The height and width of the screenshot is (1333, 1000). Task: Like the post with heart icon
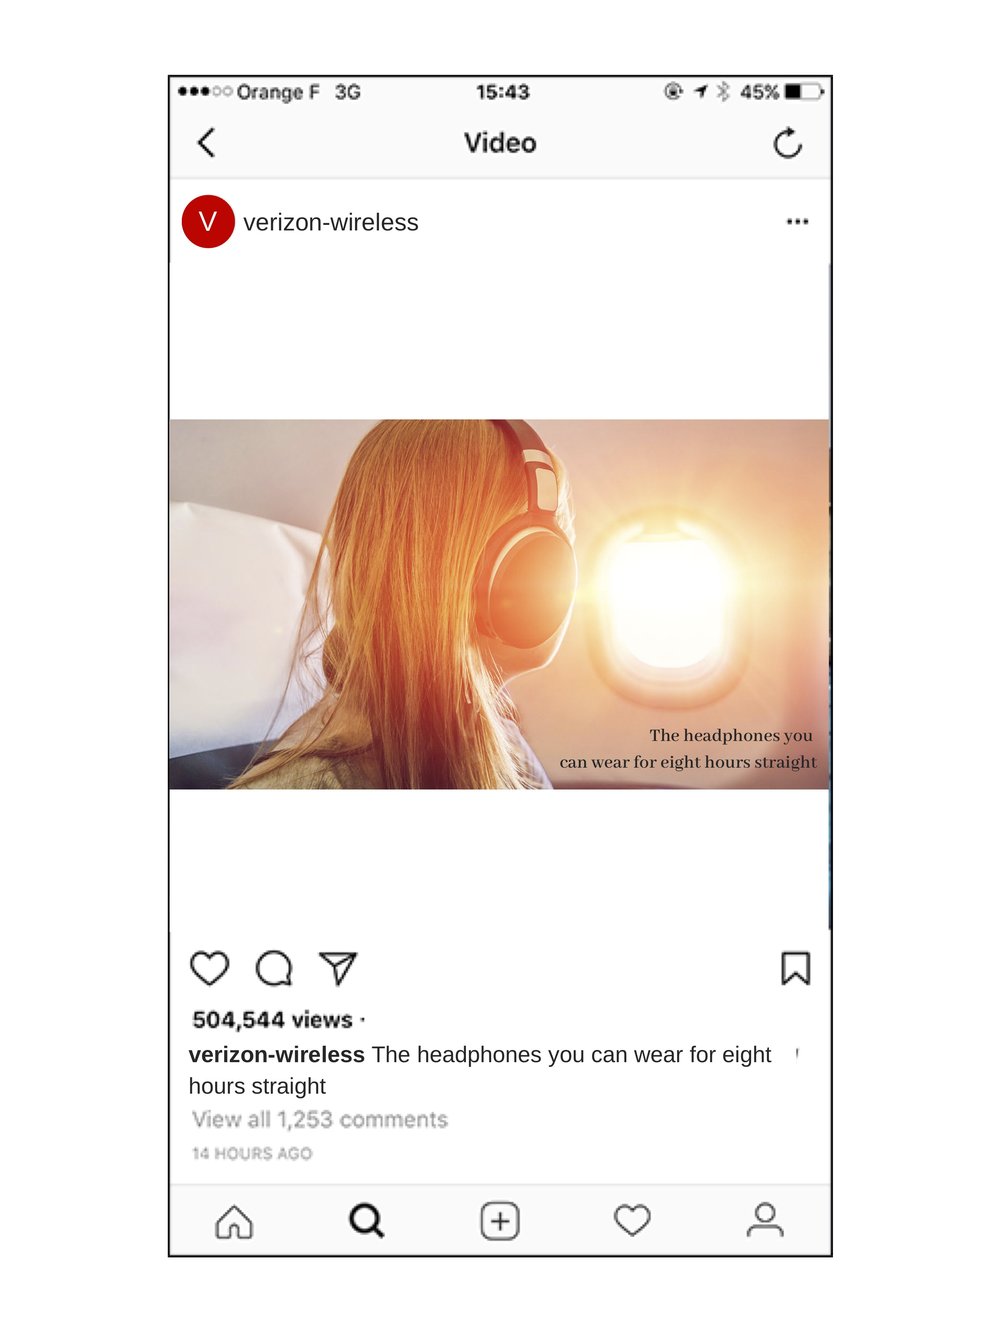pyautogui.click(x=210, y=968)
